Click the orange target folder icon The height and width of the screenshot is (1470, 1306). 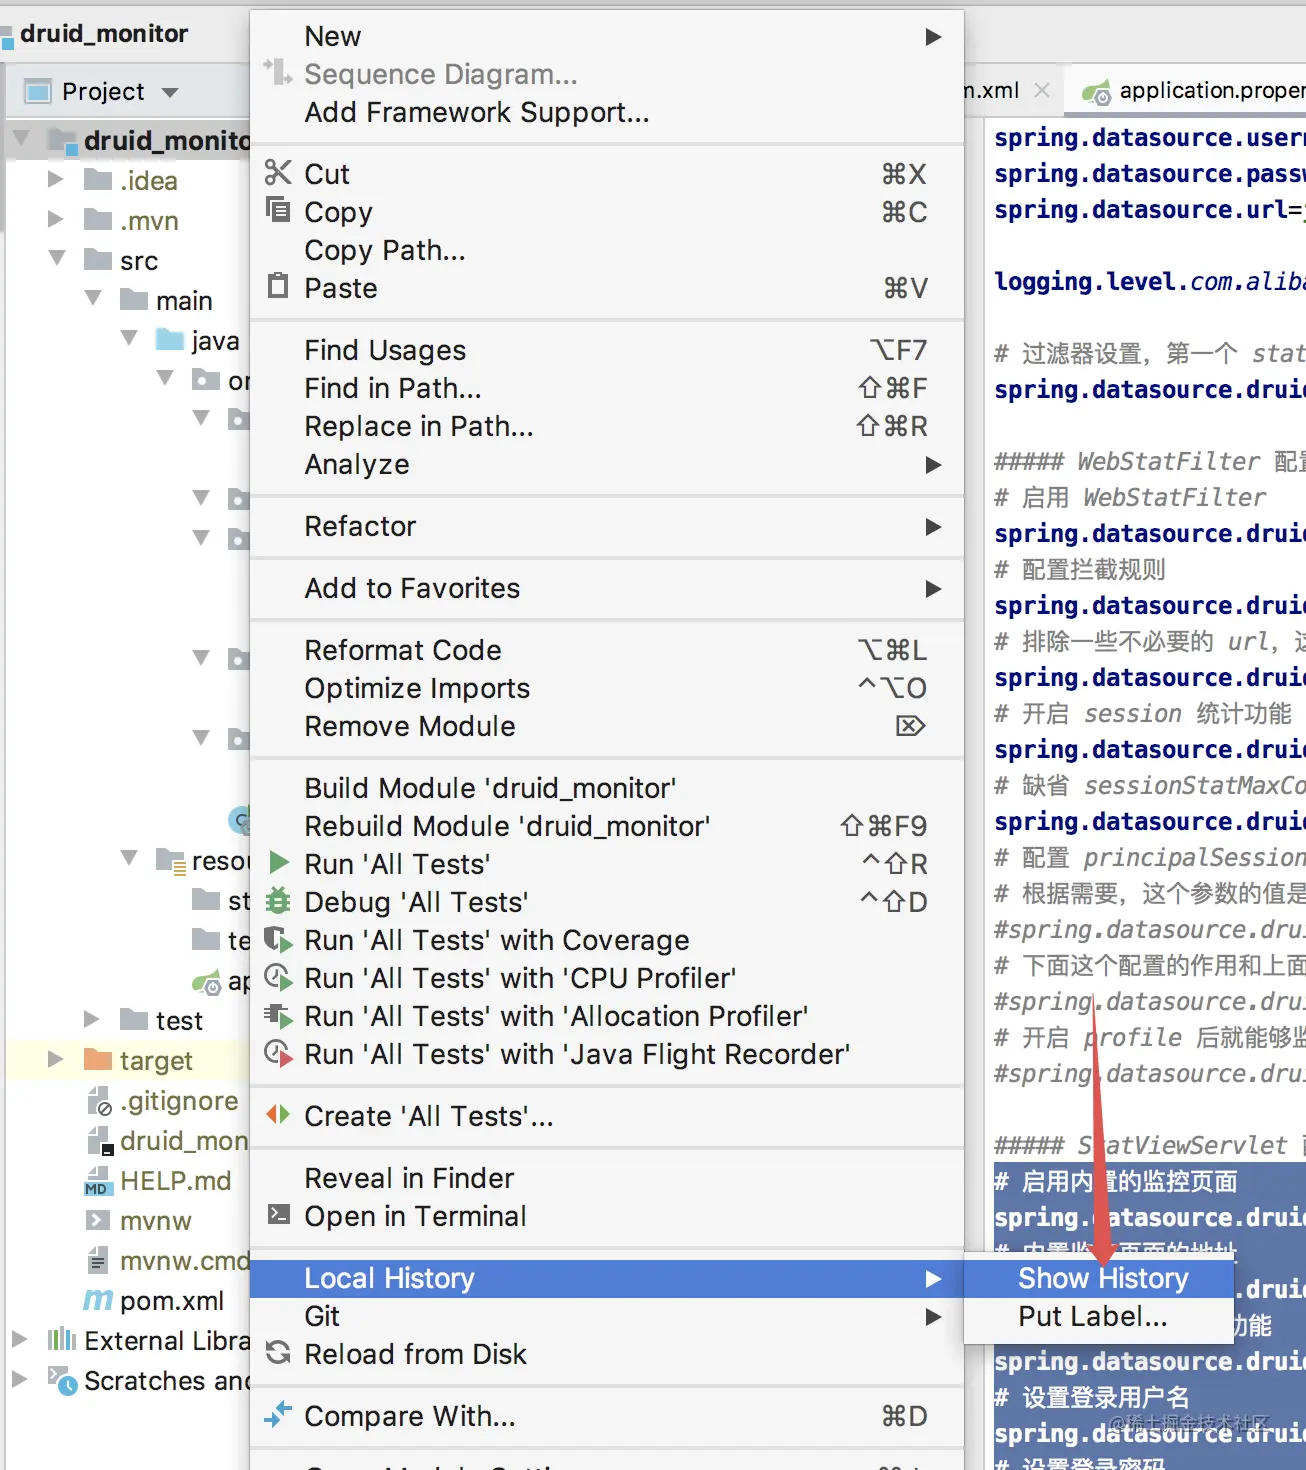[x=98, y=1059]
